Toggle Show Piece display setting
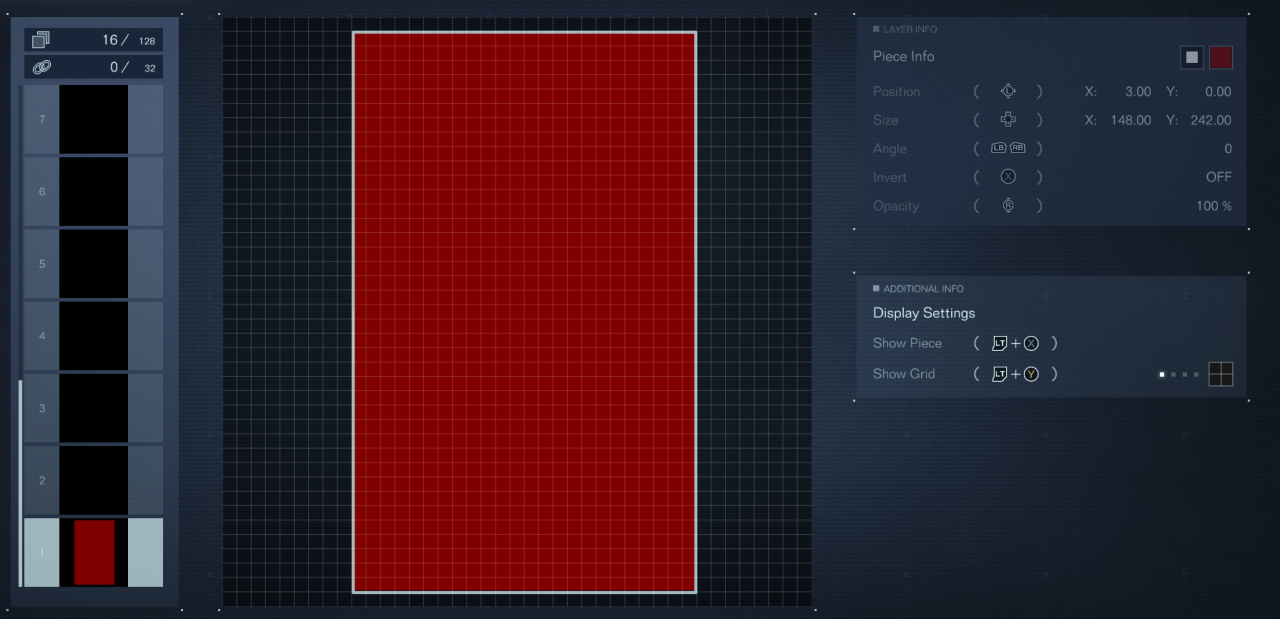1280x619 pixels. [907, 343]
